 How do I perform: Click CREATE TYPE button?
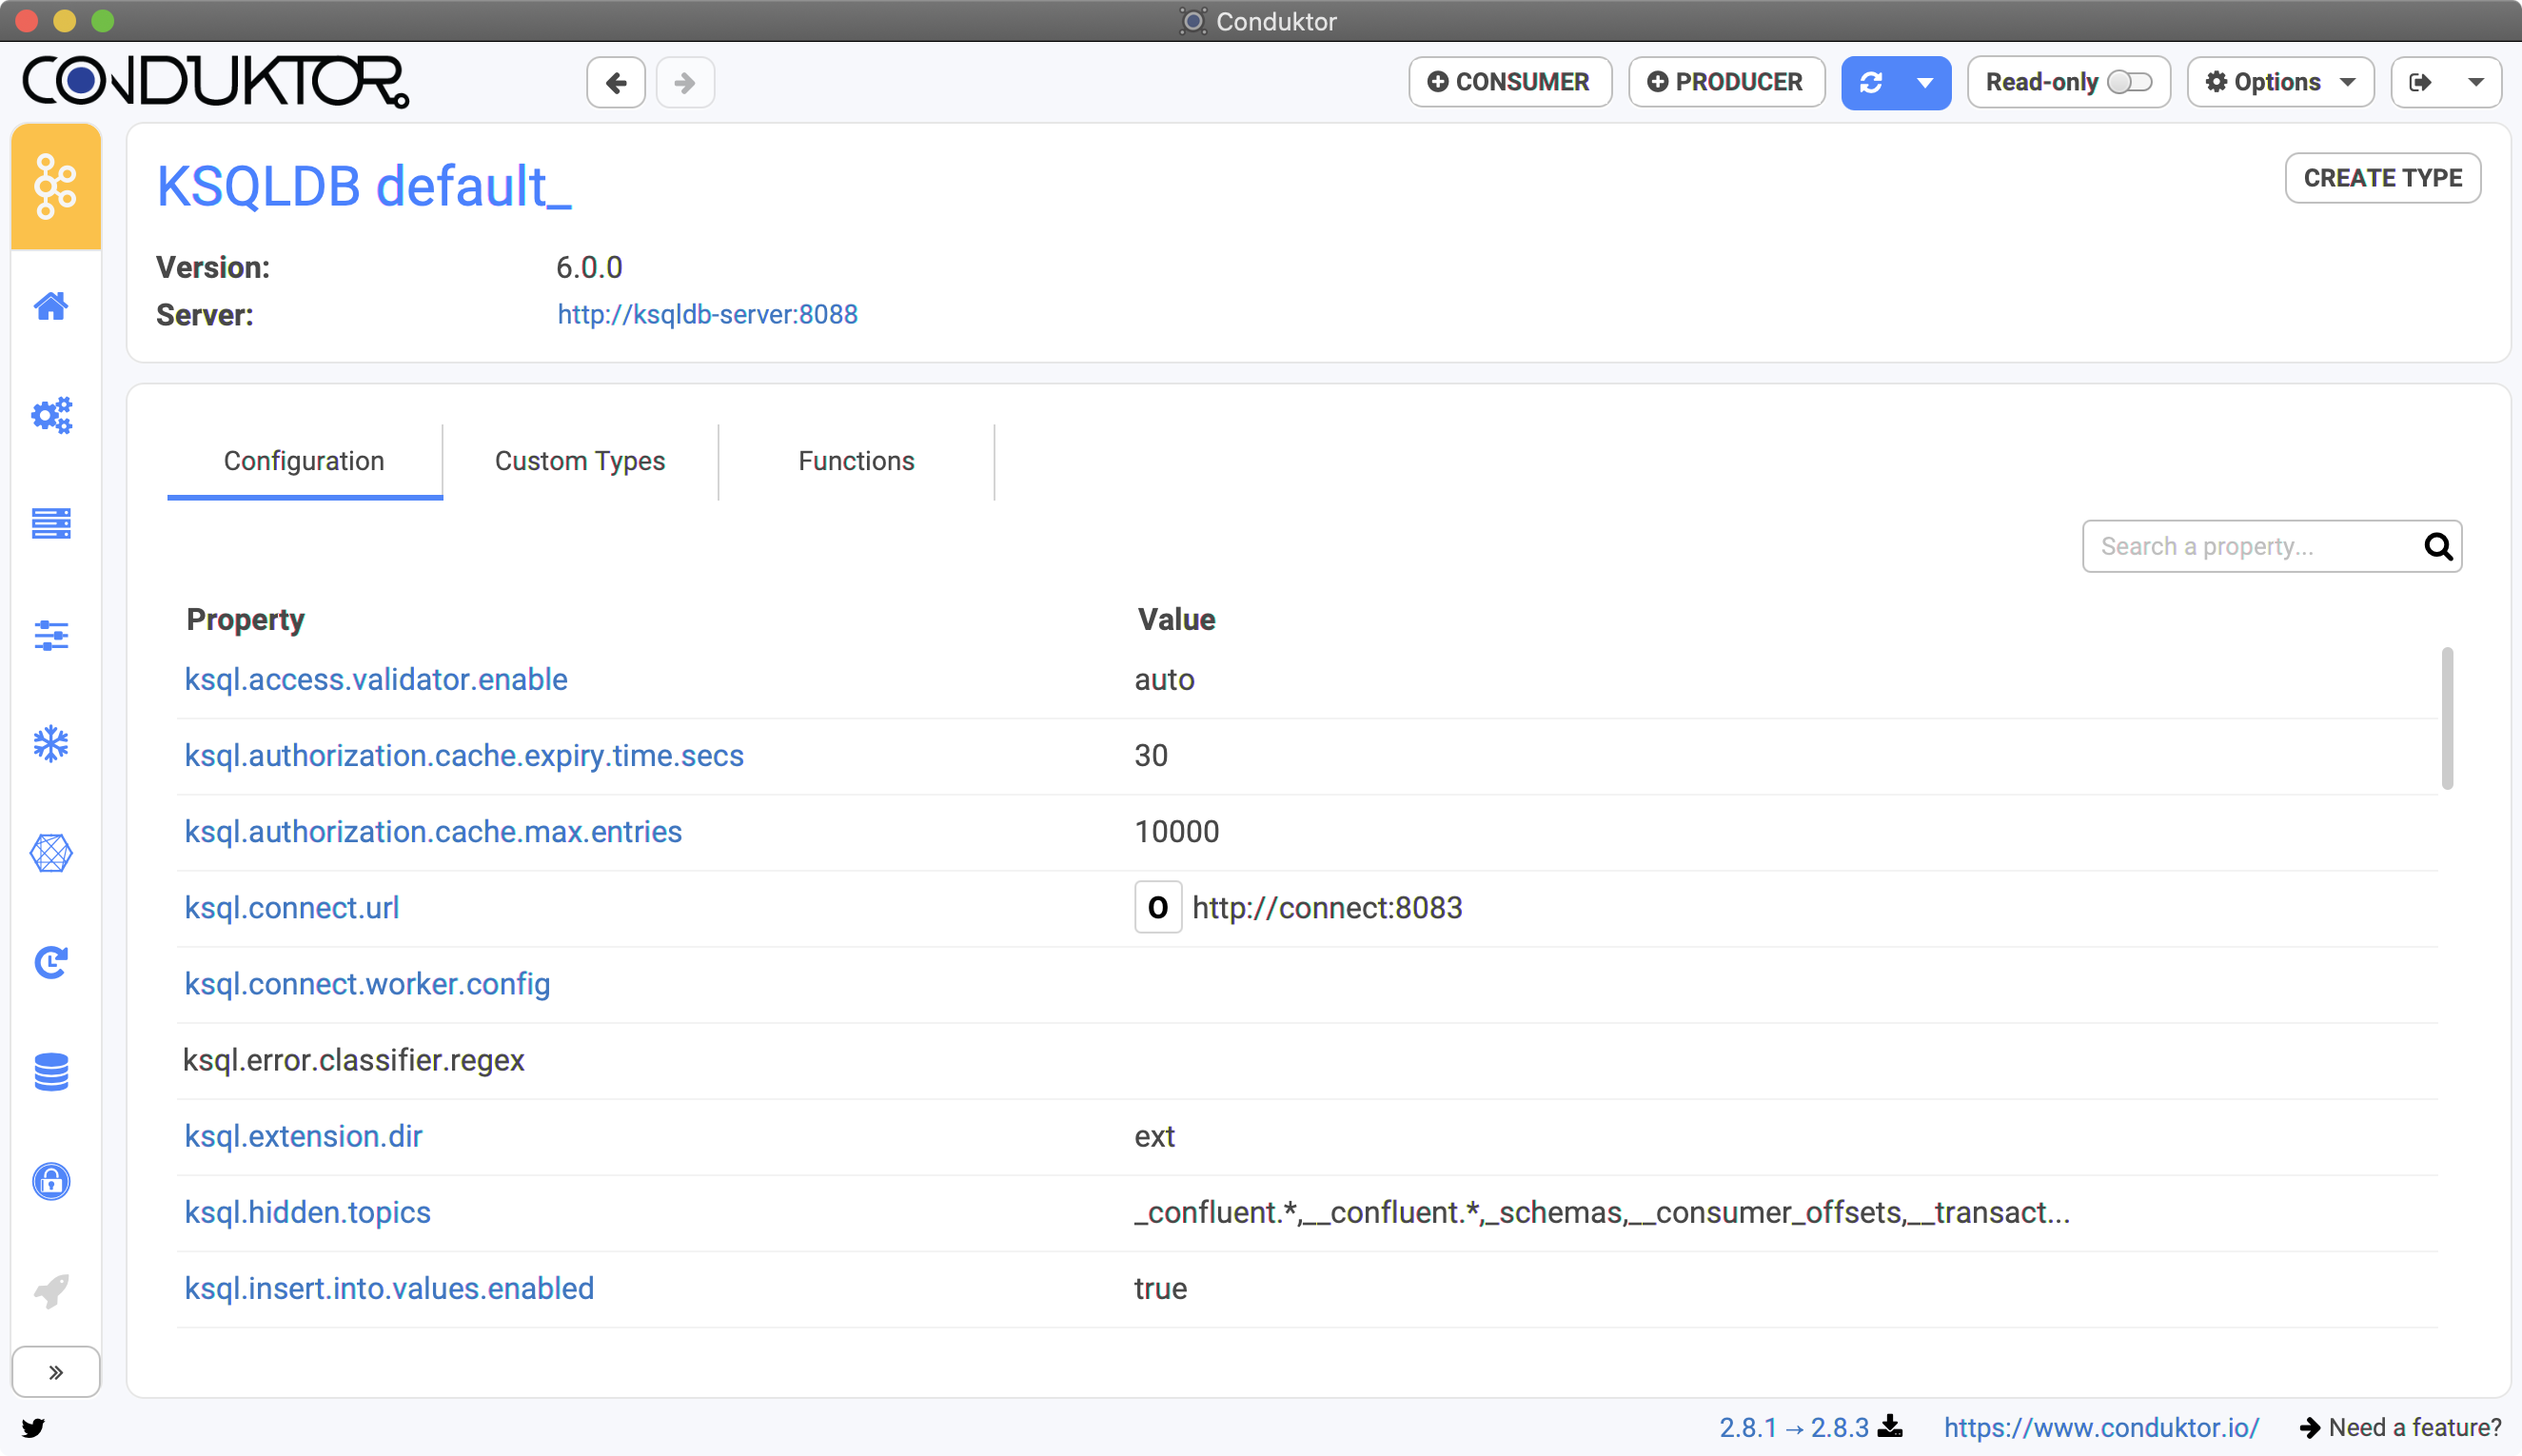click(x=2381, y=179)
